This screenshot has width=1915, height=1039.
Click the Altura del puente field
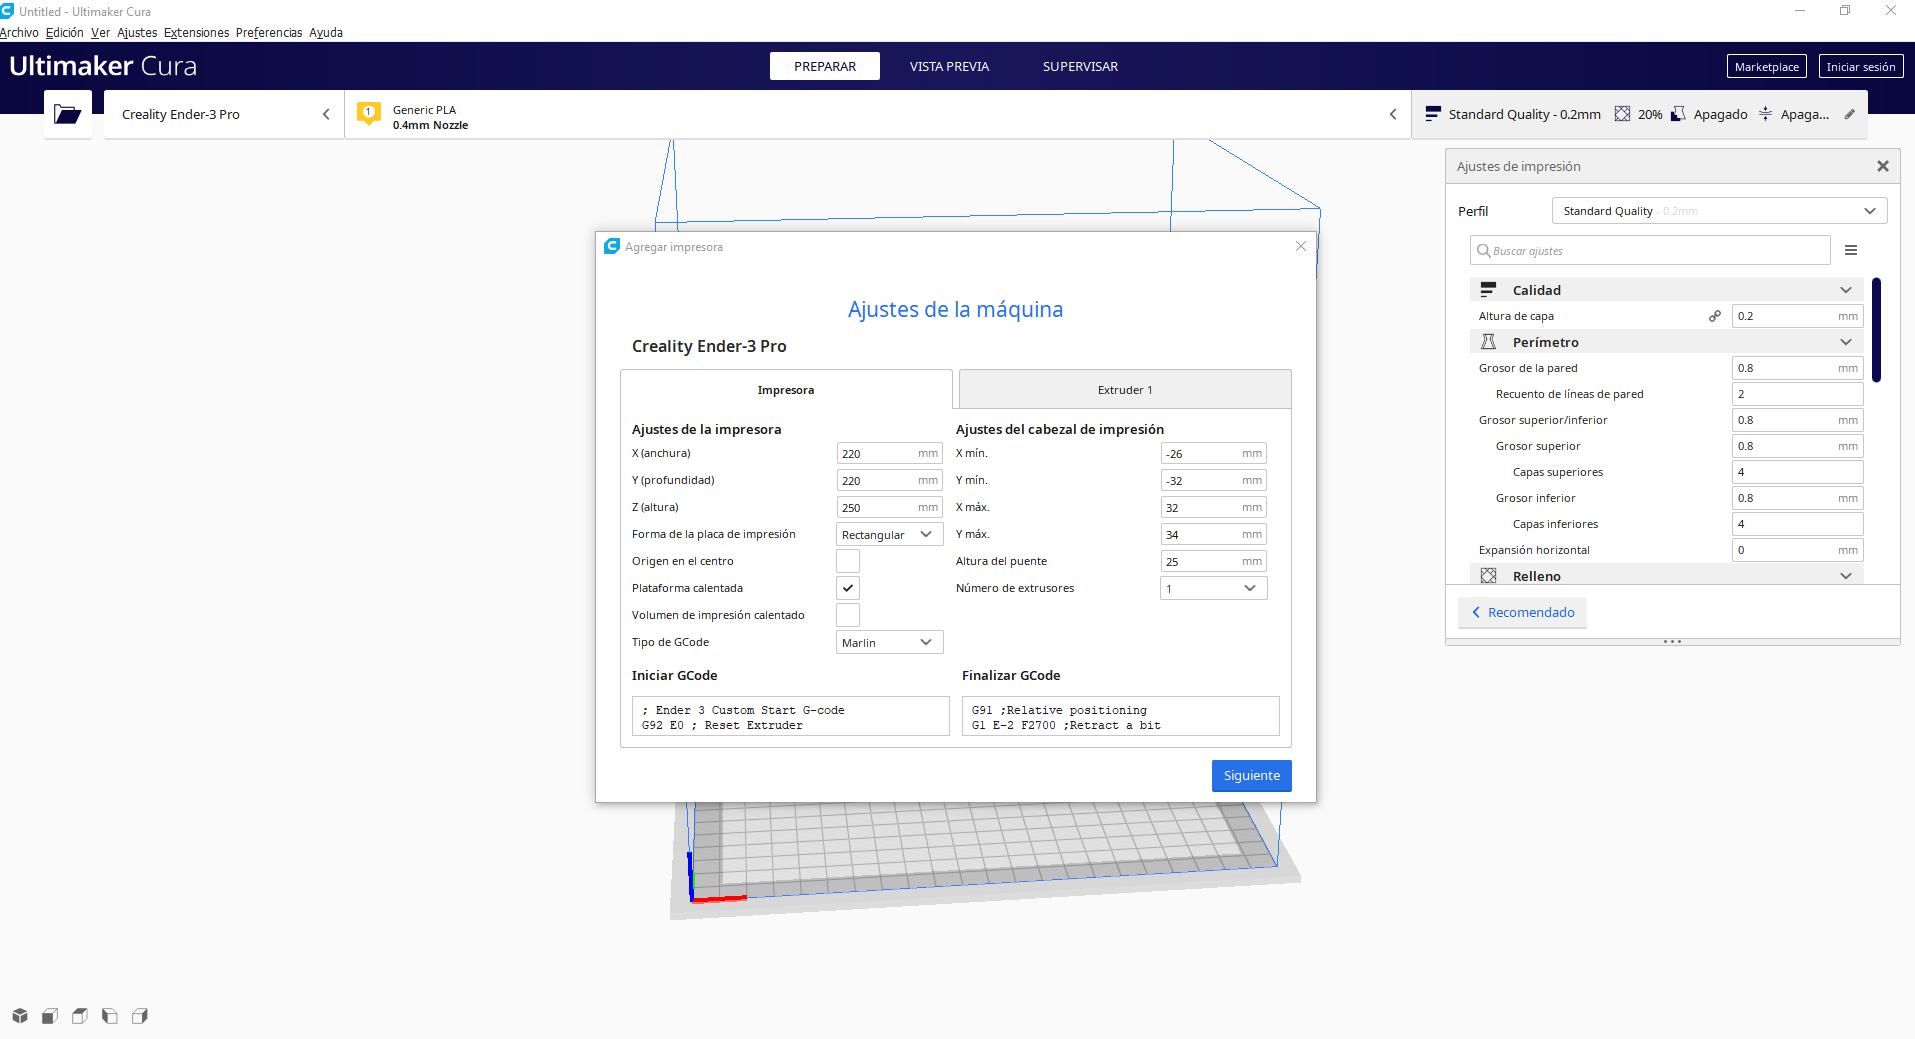pos(1213,561)
